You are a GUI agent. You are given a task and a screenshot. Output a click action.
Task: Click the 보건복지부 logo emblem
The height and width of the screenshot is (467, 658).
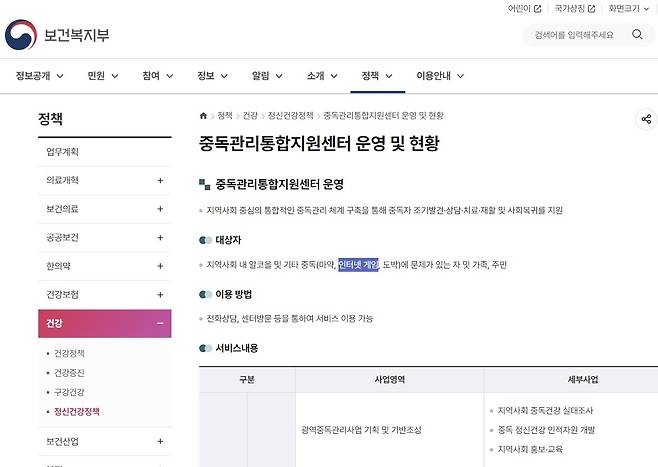click(21, 35)
